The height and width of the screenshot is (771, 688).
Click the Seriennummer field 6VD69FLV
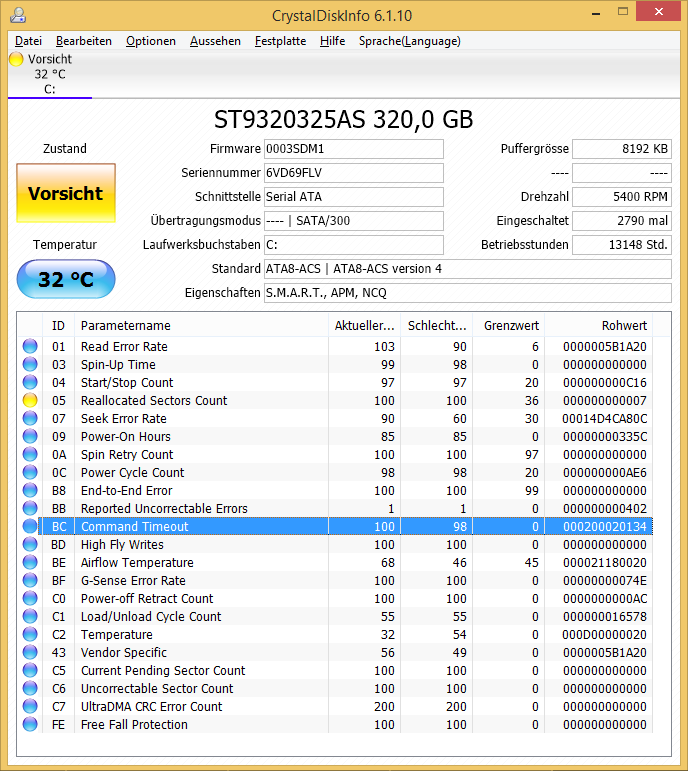click(x=354, y=173)
